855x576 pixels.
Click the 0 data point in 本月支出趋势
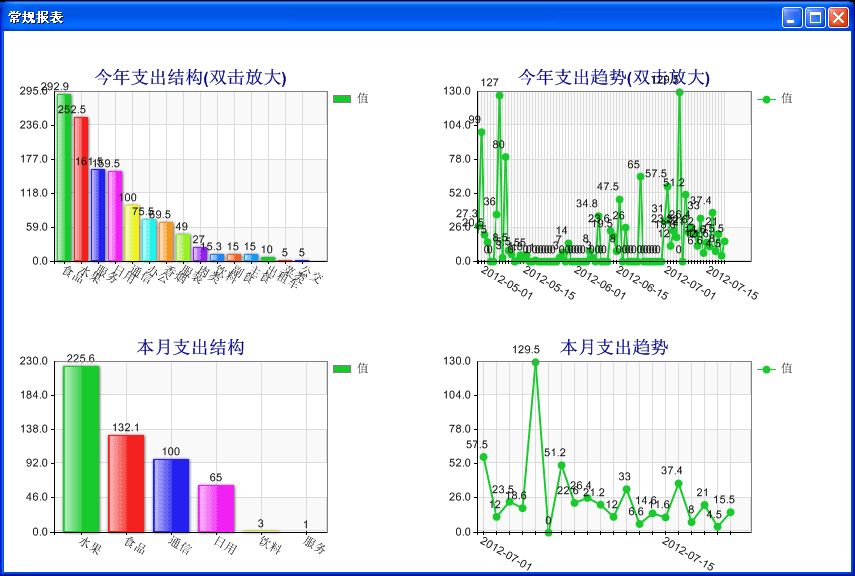click(549, 532)
